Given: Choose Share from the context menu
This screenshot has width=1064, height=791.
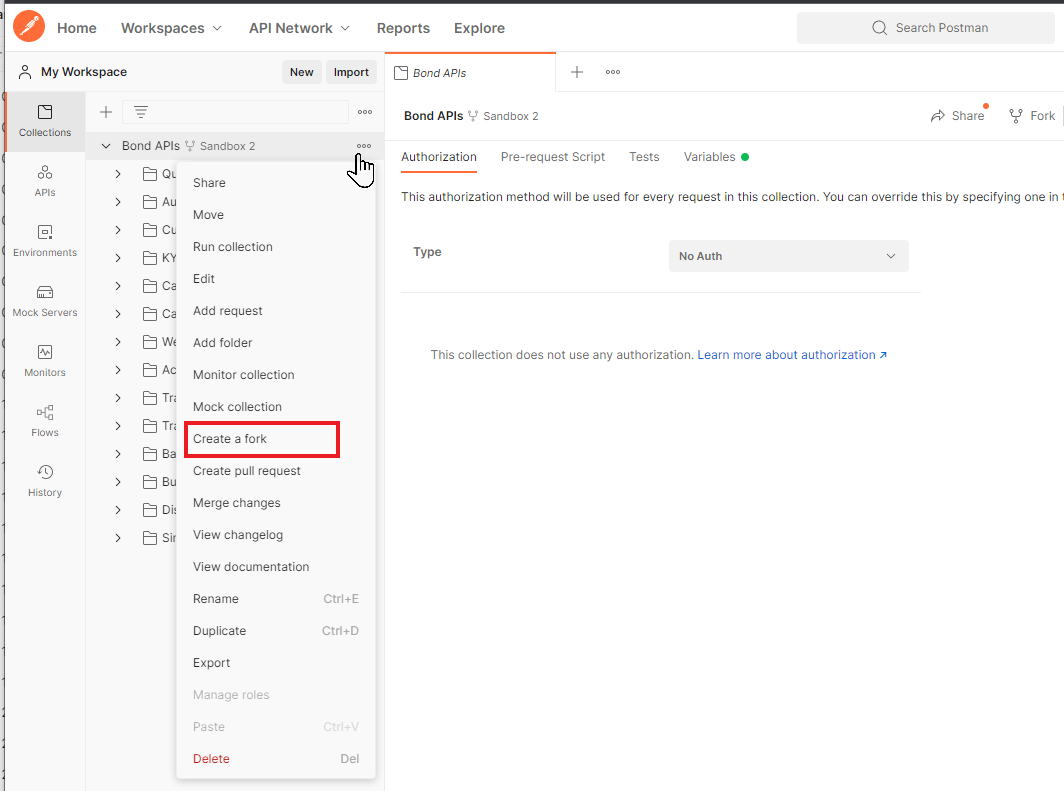Looking at the screenshot, I should 276,182.
